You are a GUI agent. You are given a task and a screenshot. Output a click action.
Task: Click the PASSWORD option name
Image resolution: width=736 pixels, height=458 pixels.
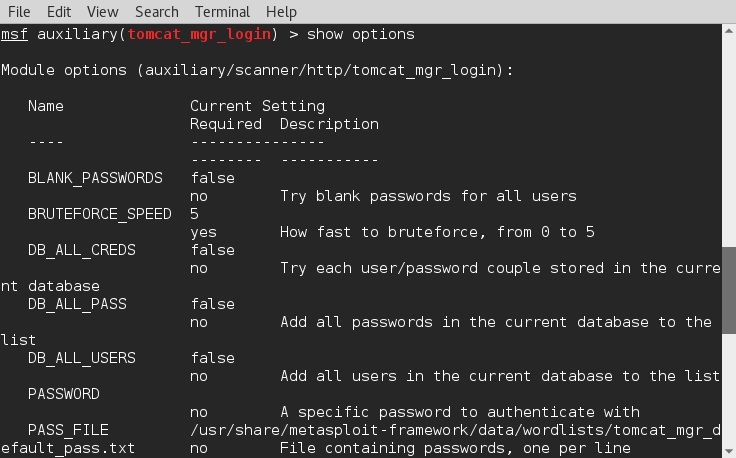pos(63,394)
